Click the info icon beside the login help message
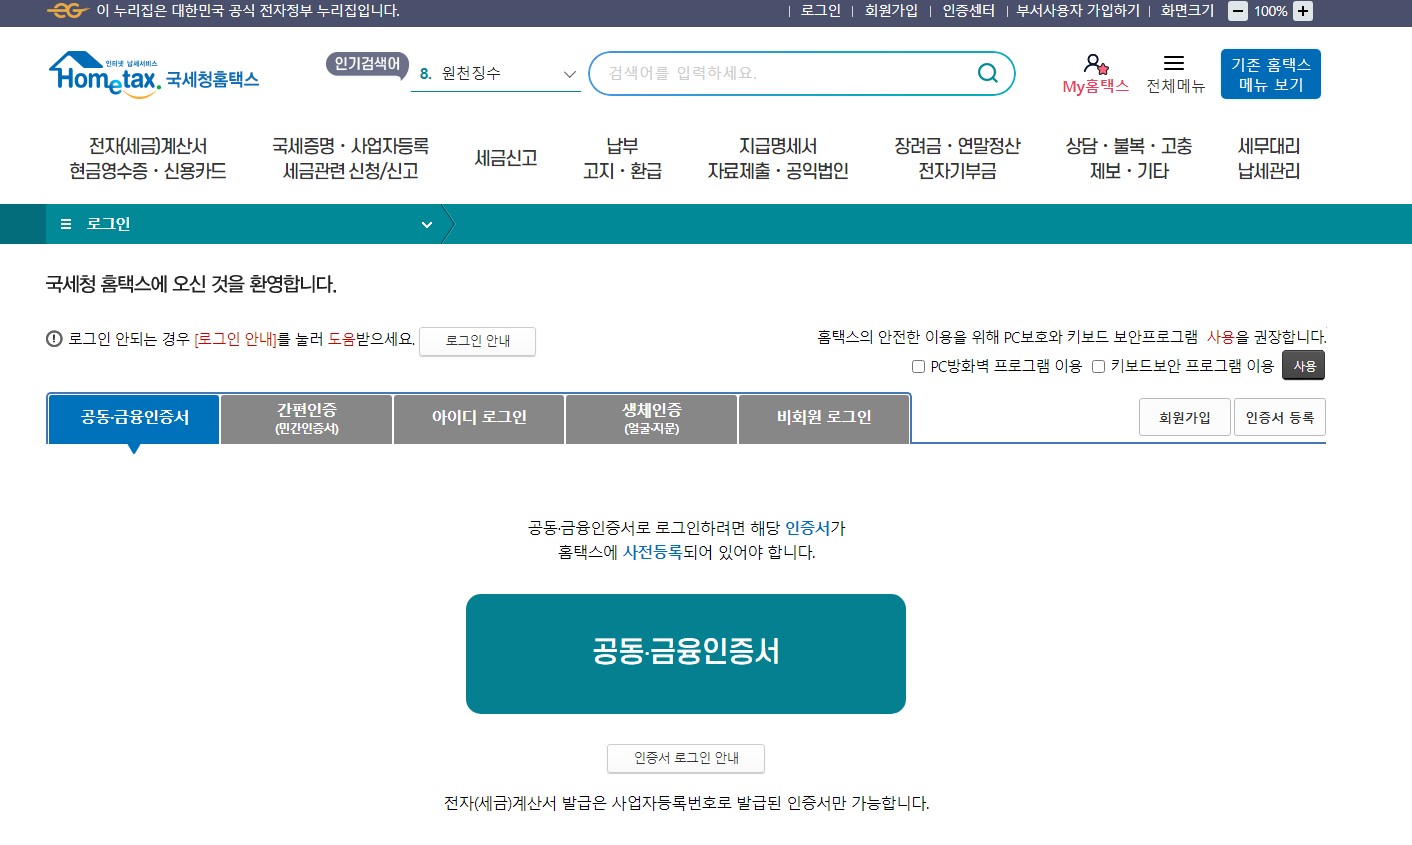This screenshot has width=1412, height=845. [53, 339]
